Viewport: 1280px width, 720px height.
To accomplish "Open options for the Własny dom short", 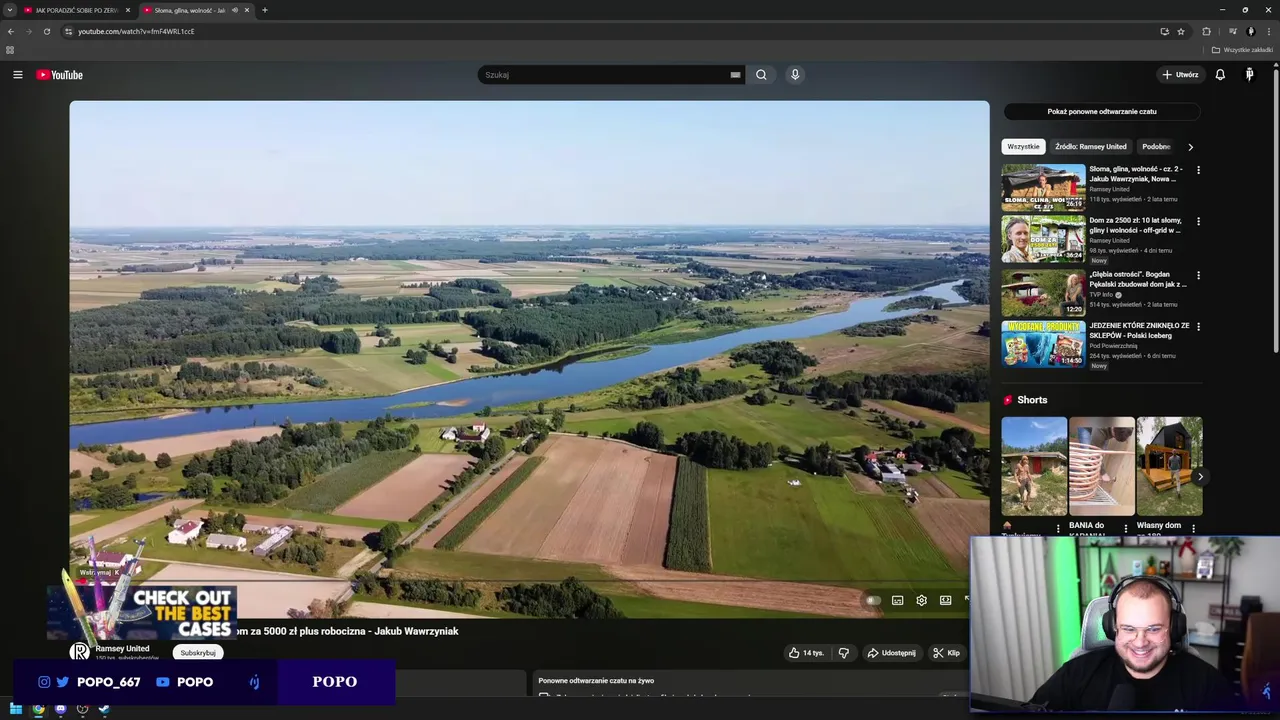I will click(x=1193, y=528).
